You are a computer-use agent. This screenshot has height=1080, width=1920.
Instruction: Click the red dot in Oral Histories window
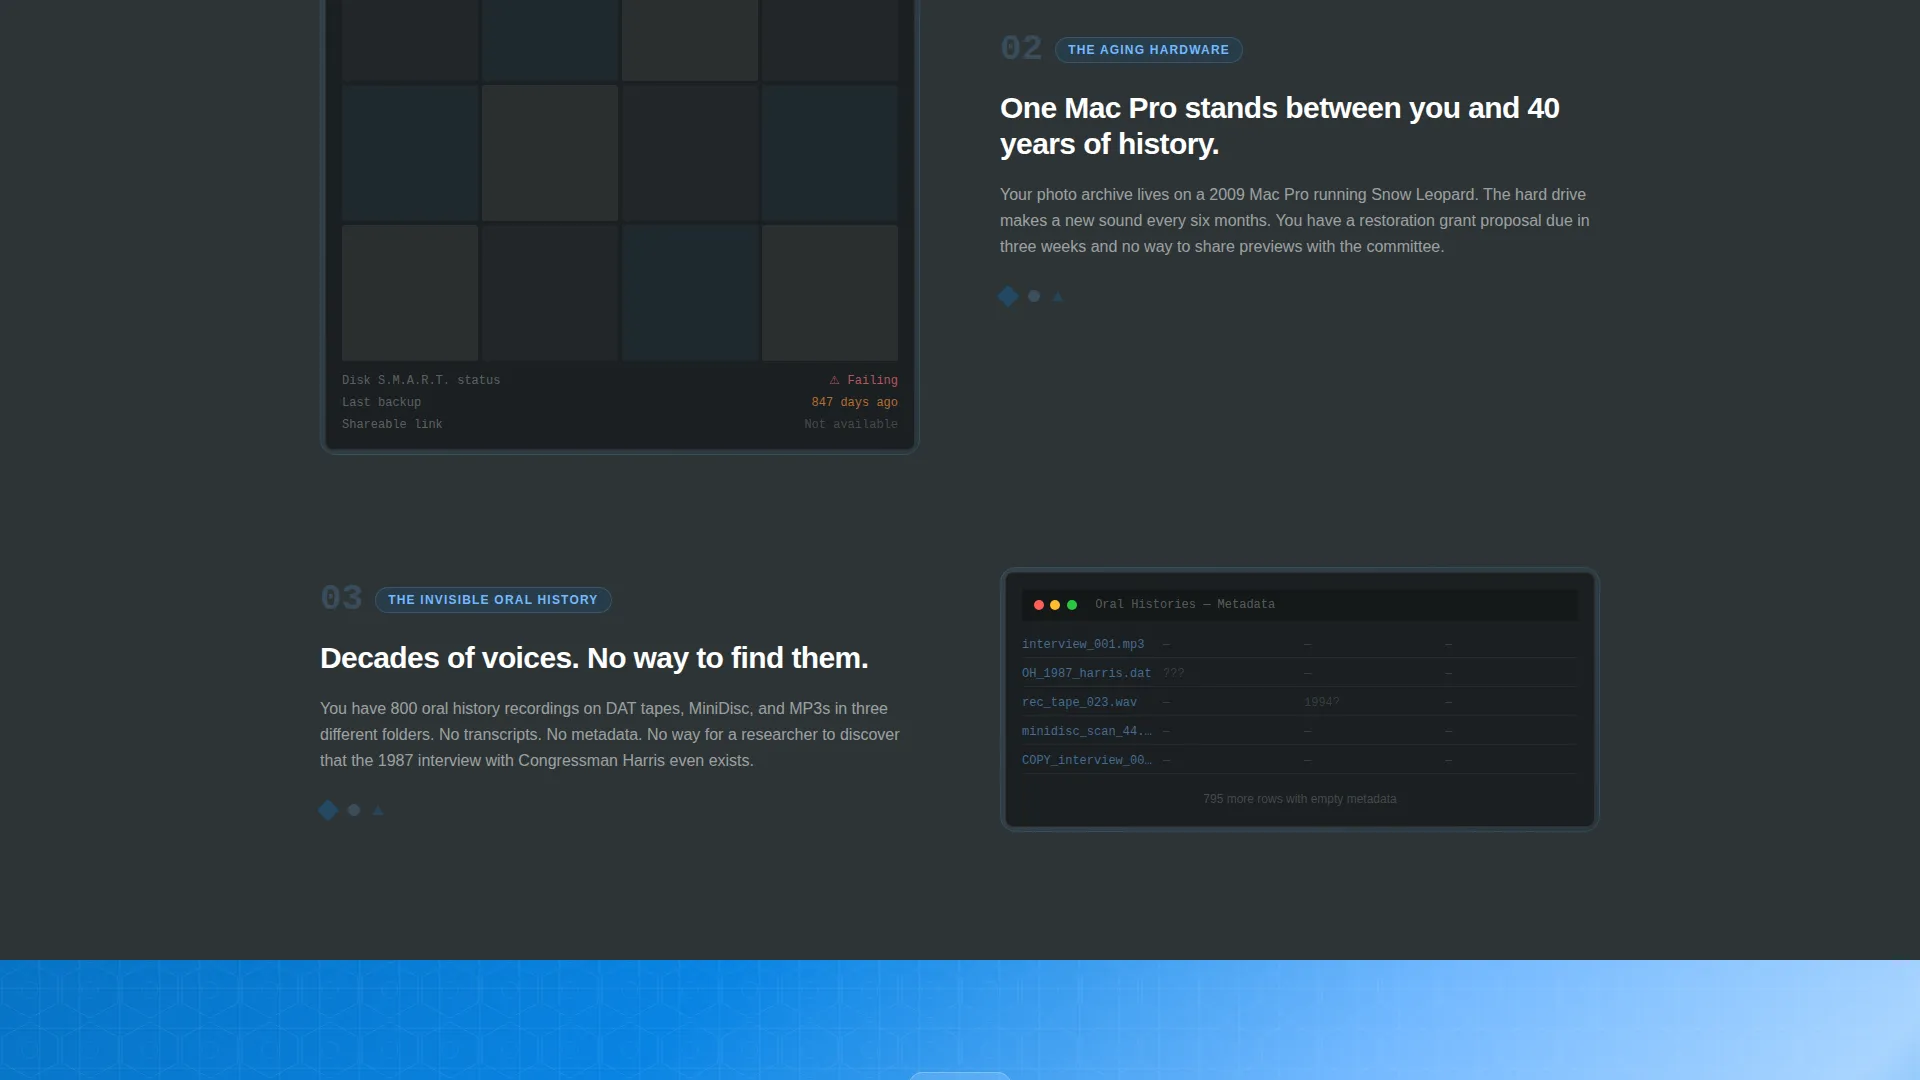pyautogui.click(x=1039, y=605)
